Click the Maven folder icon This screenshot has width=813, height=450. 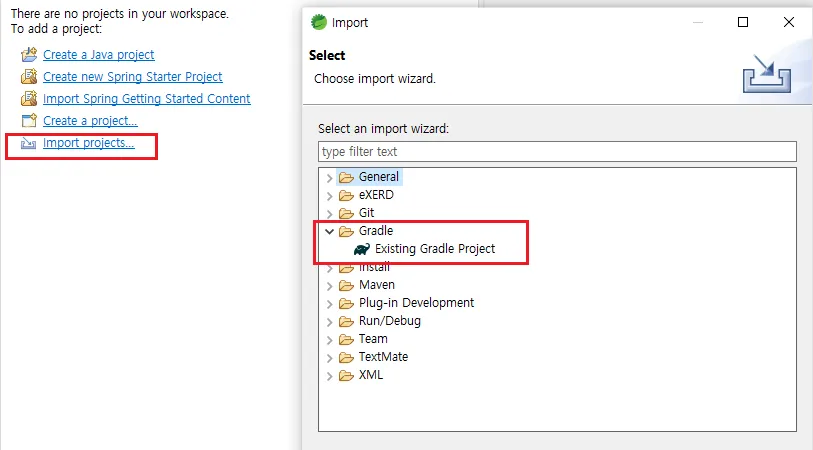tap(346, 286)
